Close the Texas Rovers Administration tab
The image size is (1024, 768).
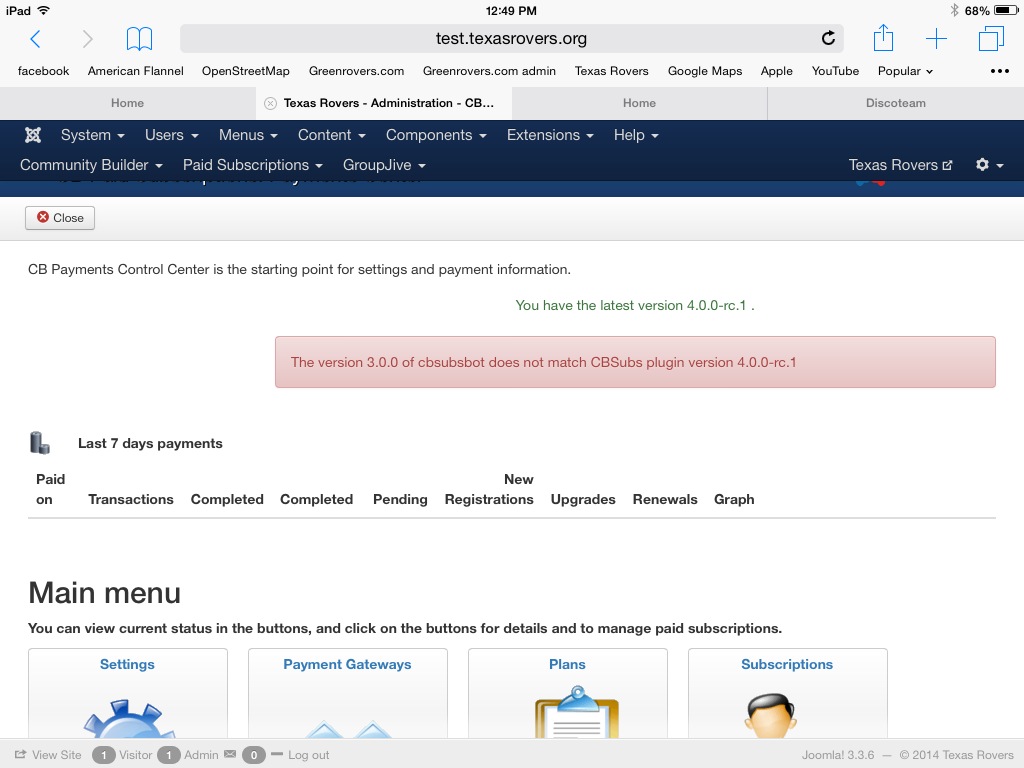click(270, 103)
